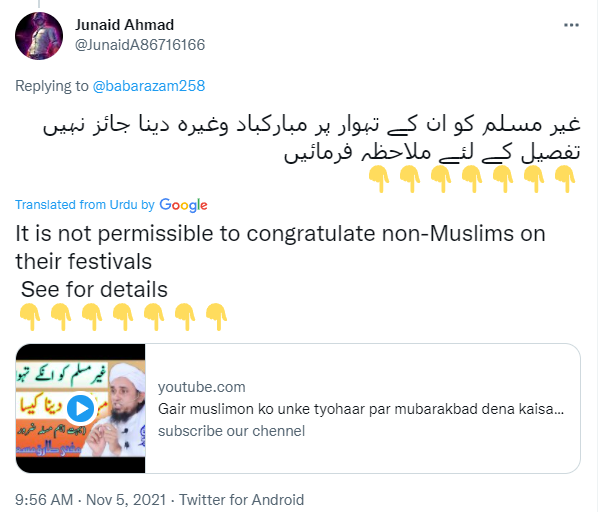Screen dimensions: 600x512
Task: Open the three-dot more options menu
Action: coord(570,23)
